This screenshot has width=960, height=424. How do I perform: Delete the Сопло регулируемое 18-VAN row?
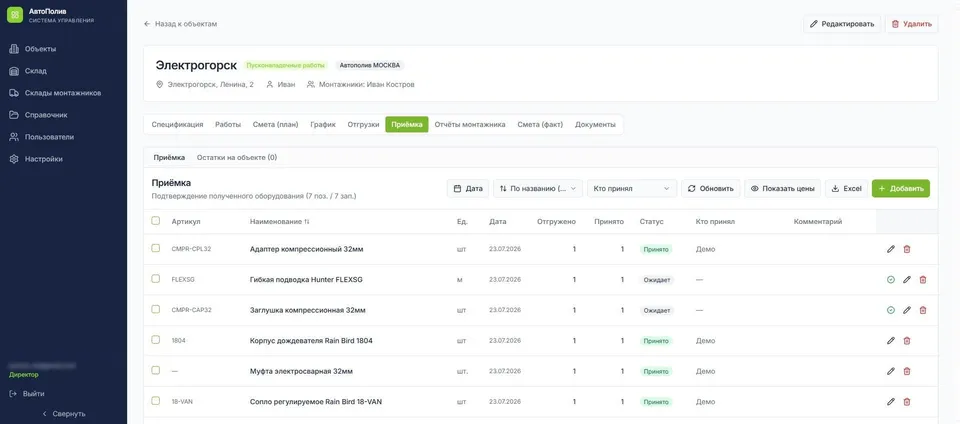coord(907,402)
